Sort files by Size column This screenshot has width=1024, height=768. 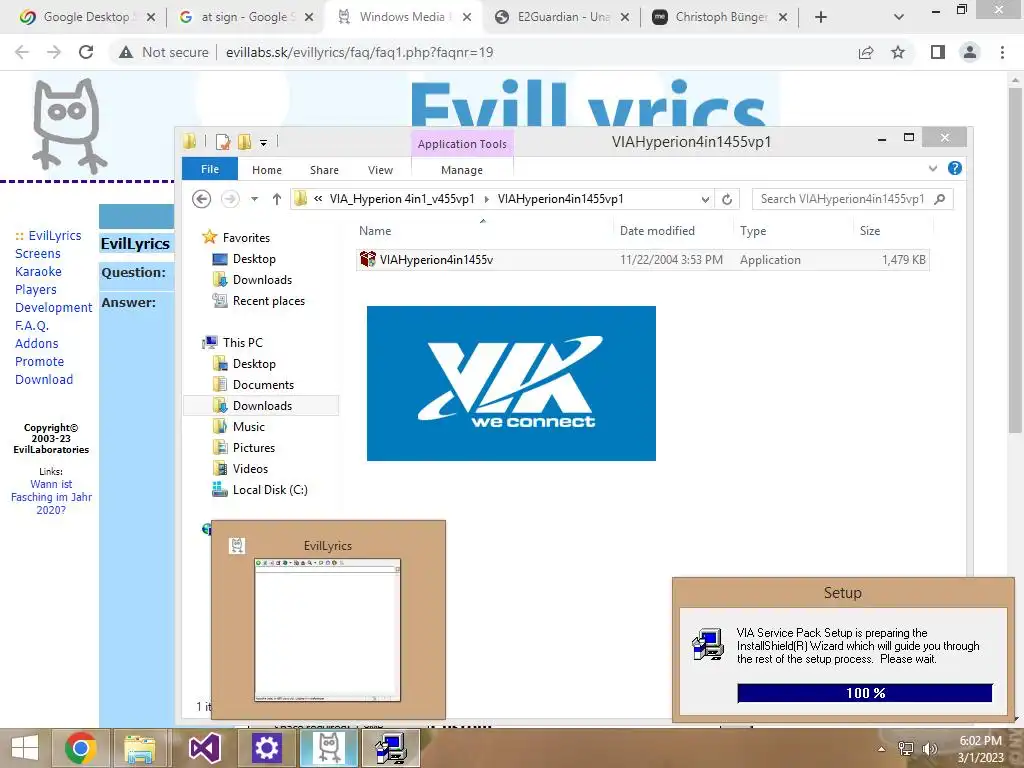pos(870,231)
